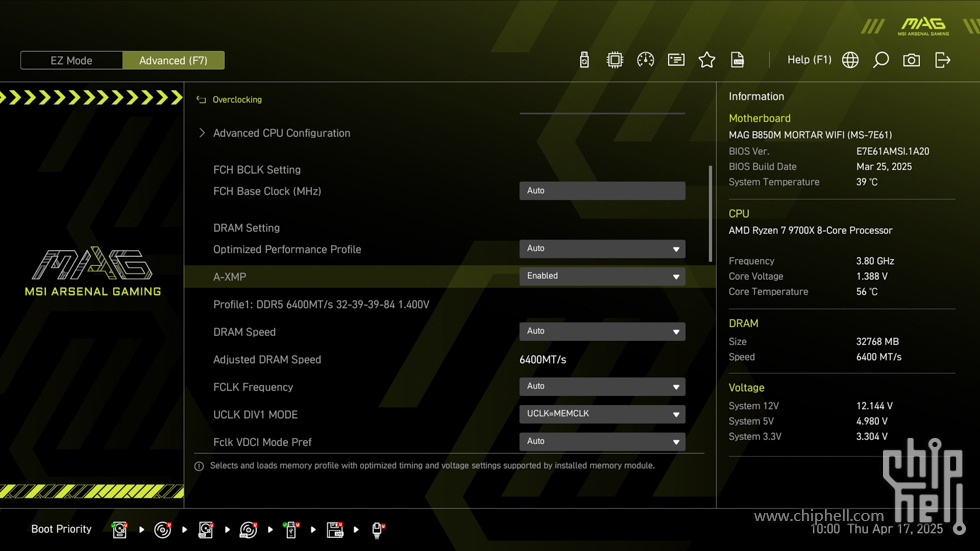The height and width of the screenshot is (551, 980).
Task: Switch to EZ Mode
Action: coord(71,61)
